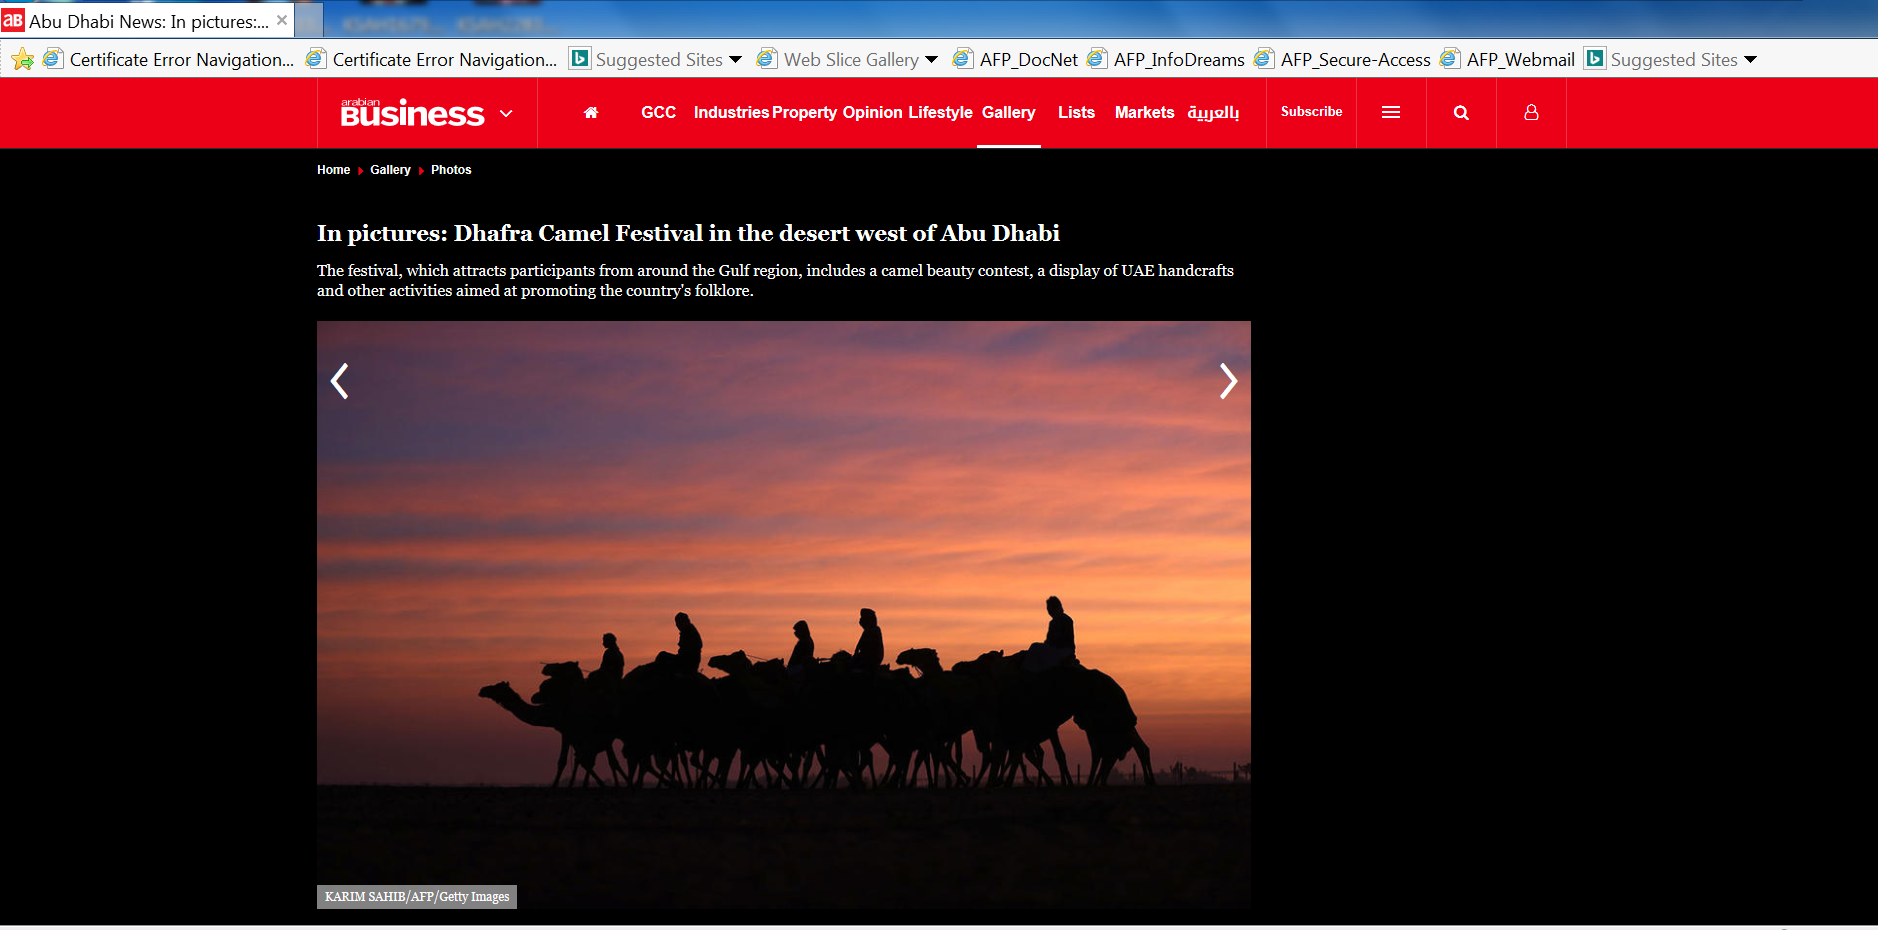Expand the chevron beside Business logo
1878x930 pixels.
(506, 114)
